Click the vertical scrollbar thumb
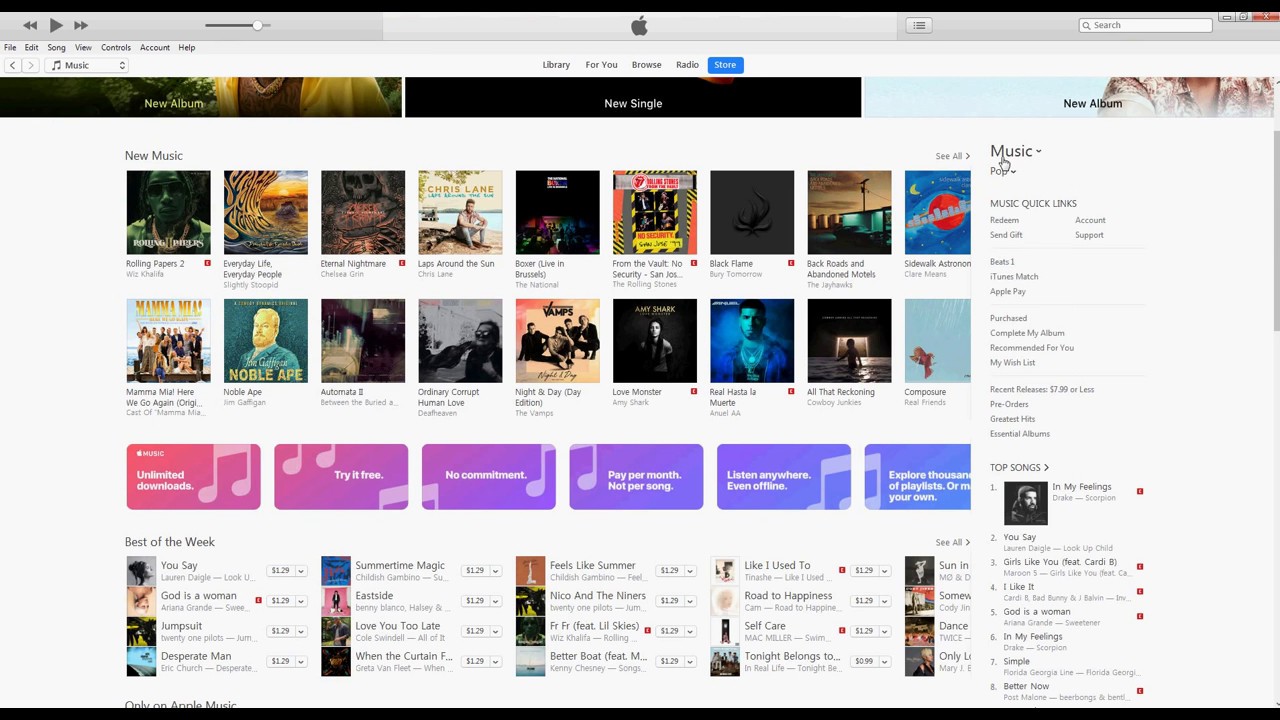This screenshot has width=1280, height=720. coord(1276,230)
